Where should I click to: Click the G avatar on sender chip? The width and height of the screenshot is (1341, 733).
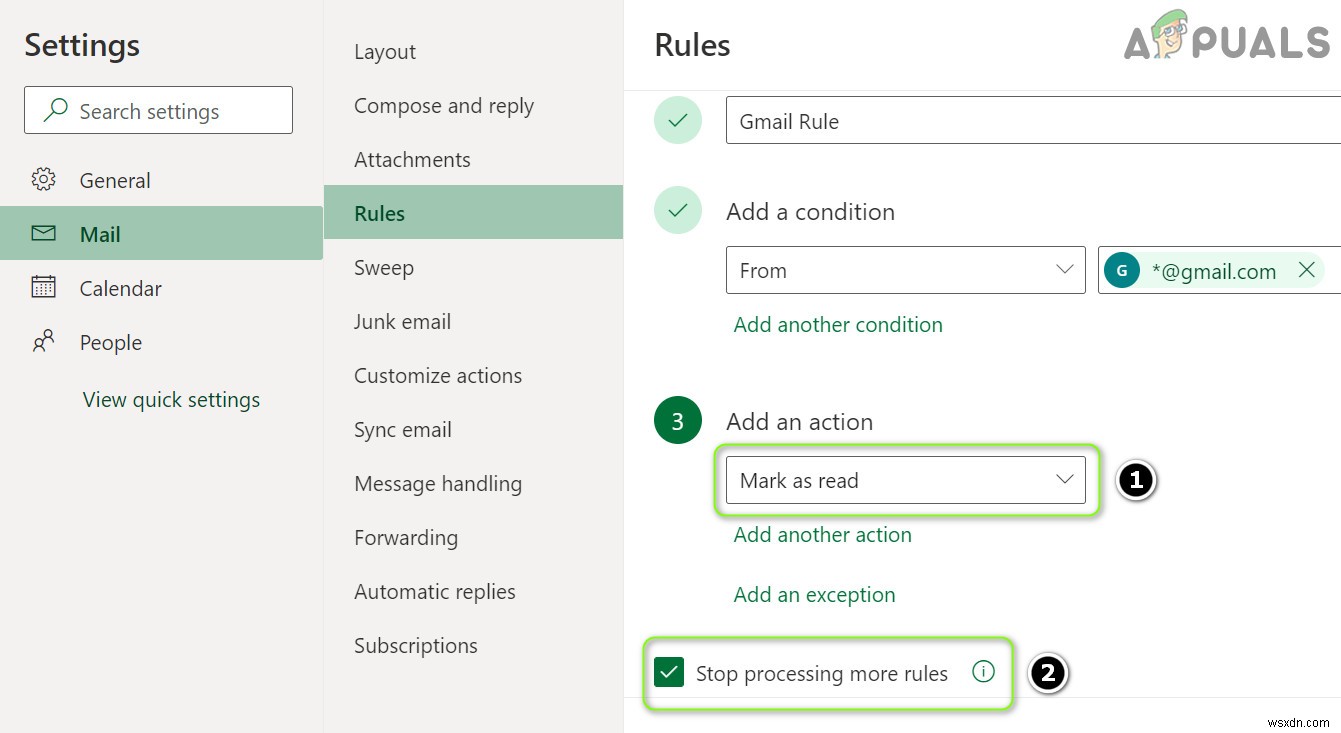coord(1122,270)
